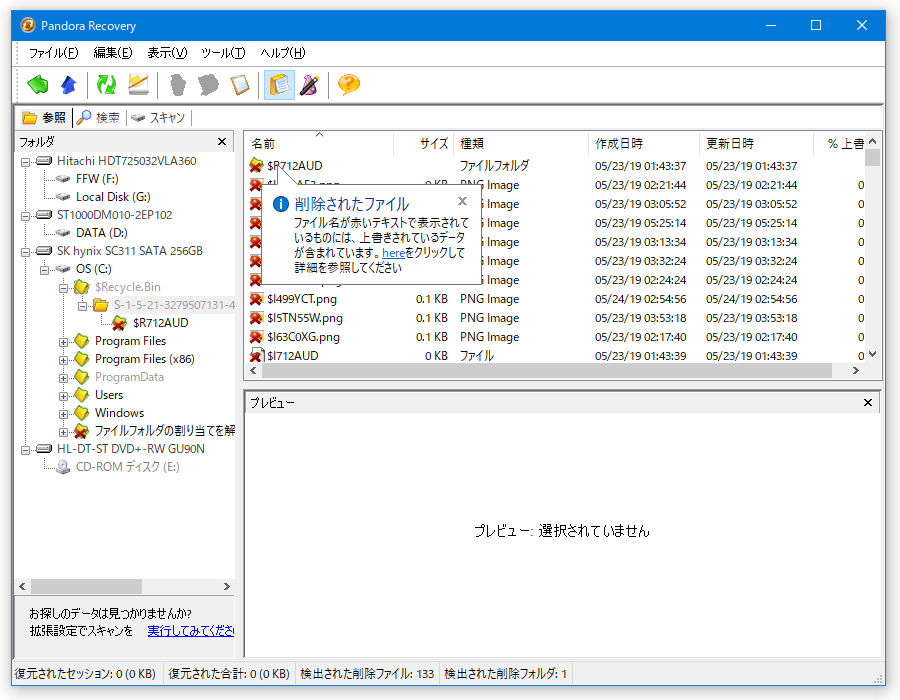Click the grayed-out trash bin Recover icon
Screen dimensions: 900x700
pos(178,85)
